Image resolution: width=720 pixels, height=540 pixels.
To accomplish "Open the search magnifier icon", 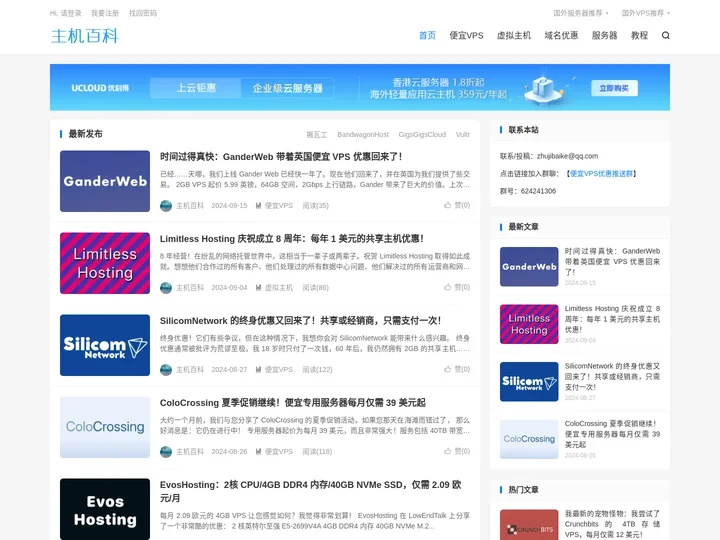I will [665, 35].
